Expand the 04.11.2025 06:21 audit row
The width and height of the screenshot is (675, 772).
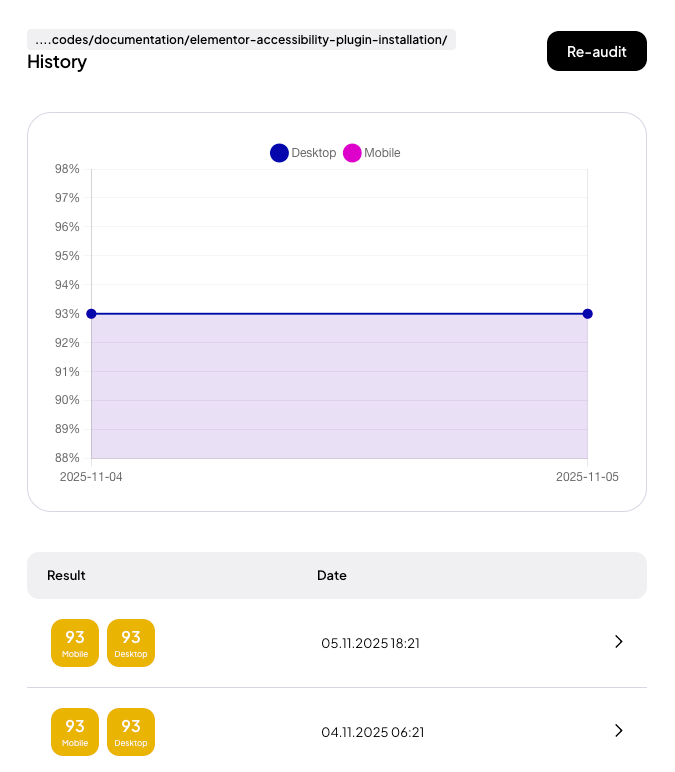[618, 731]
